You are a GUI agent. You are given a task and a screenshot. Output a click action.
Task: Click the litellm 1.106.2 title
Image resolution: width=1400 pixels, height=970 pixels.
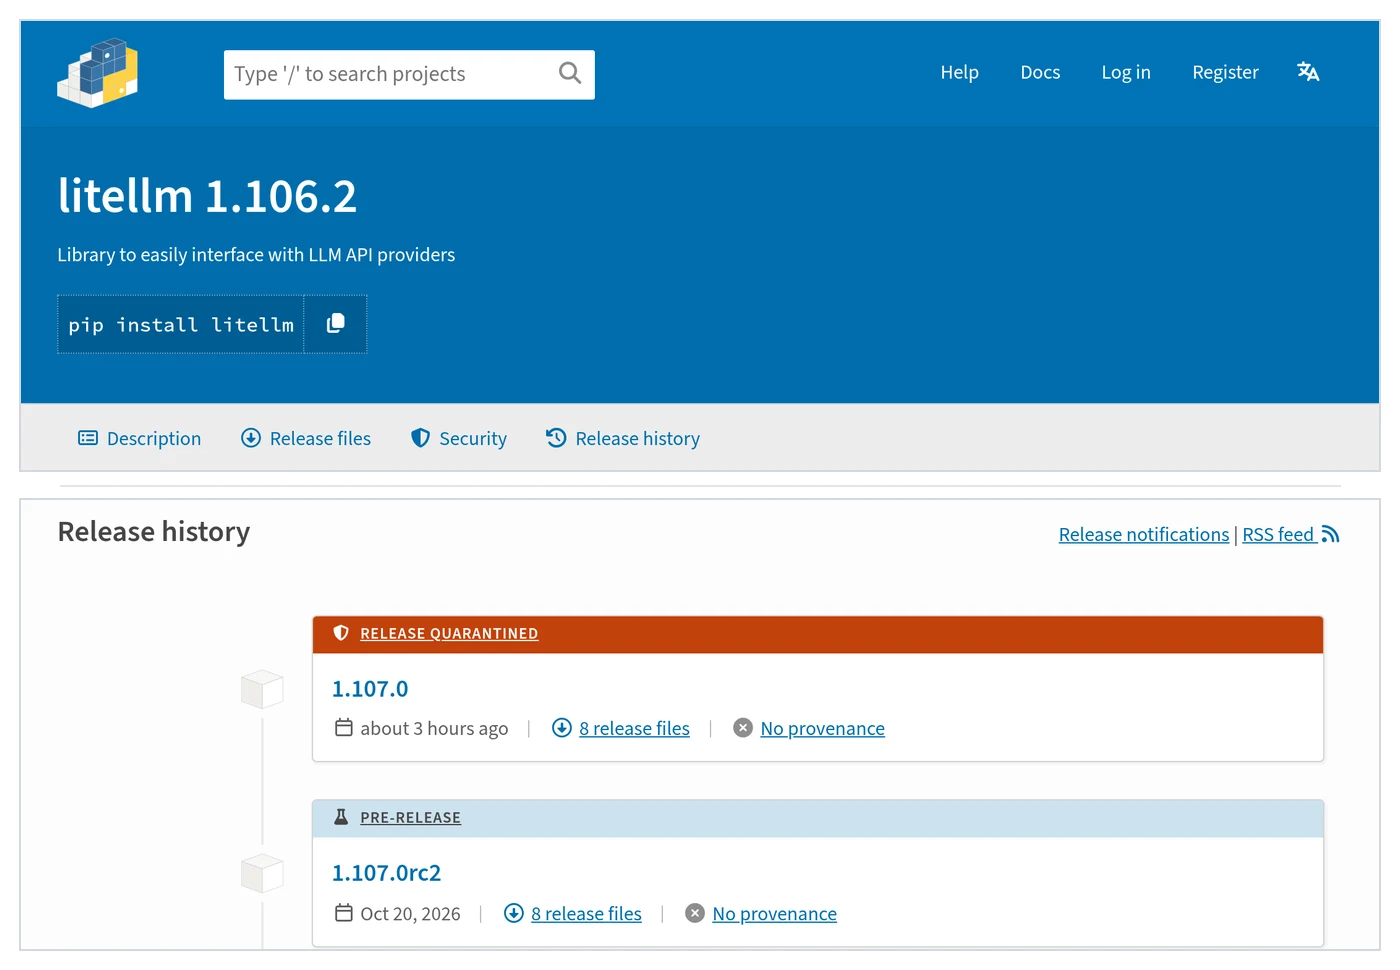(x=207, y=196)
